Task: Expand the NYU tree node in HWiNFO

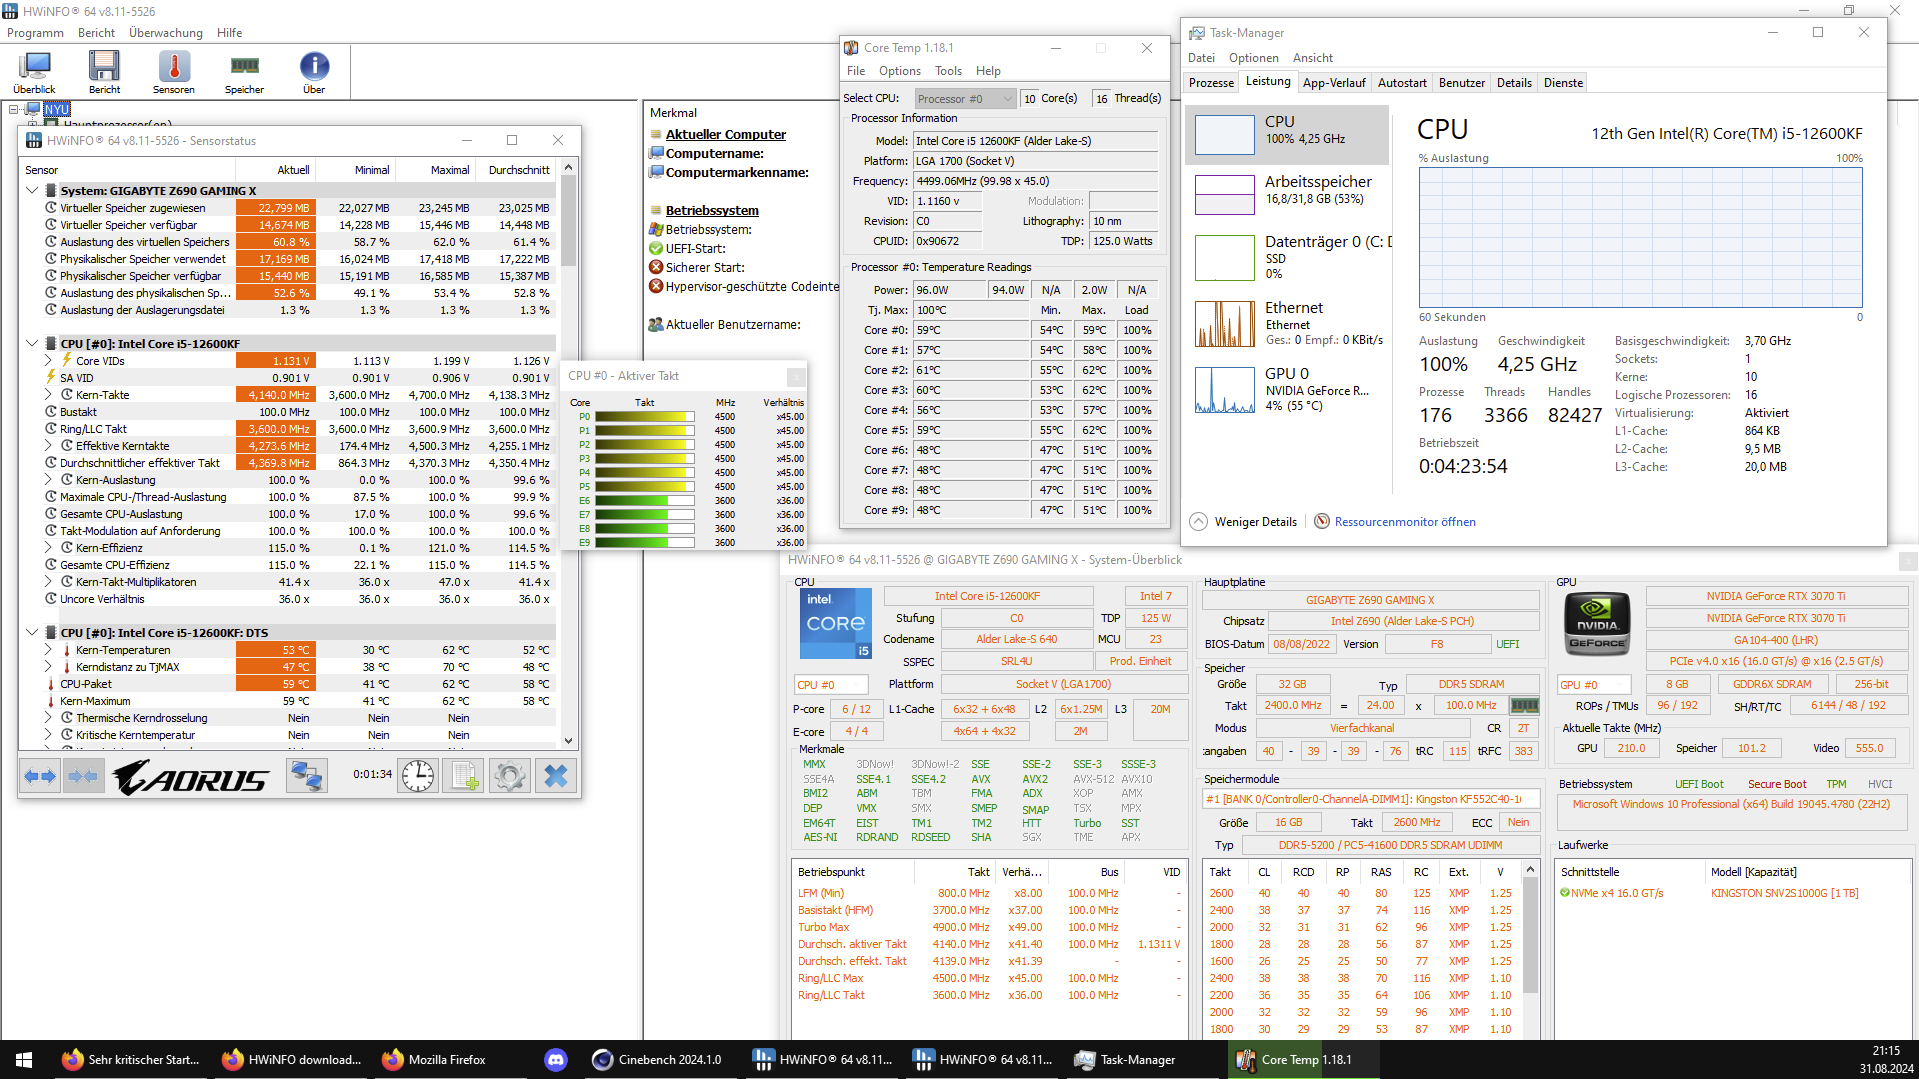Action: (x=15, y=109)
